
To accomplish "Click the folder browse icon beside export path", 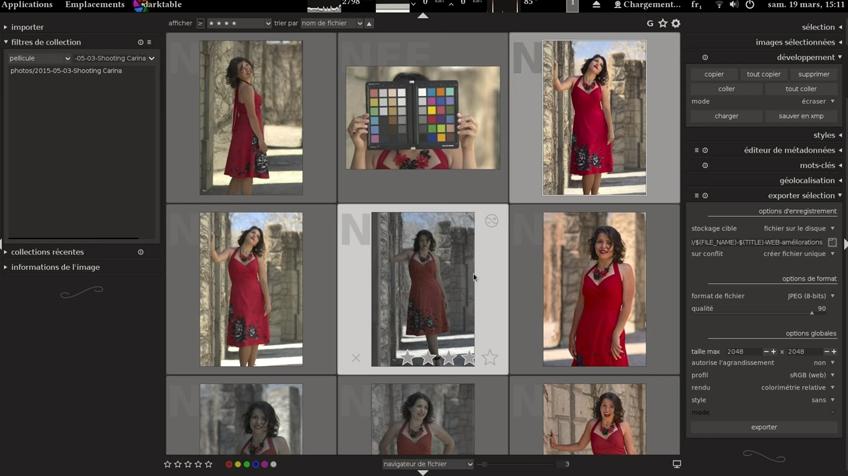I will click(x=832, y=242).
